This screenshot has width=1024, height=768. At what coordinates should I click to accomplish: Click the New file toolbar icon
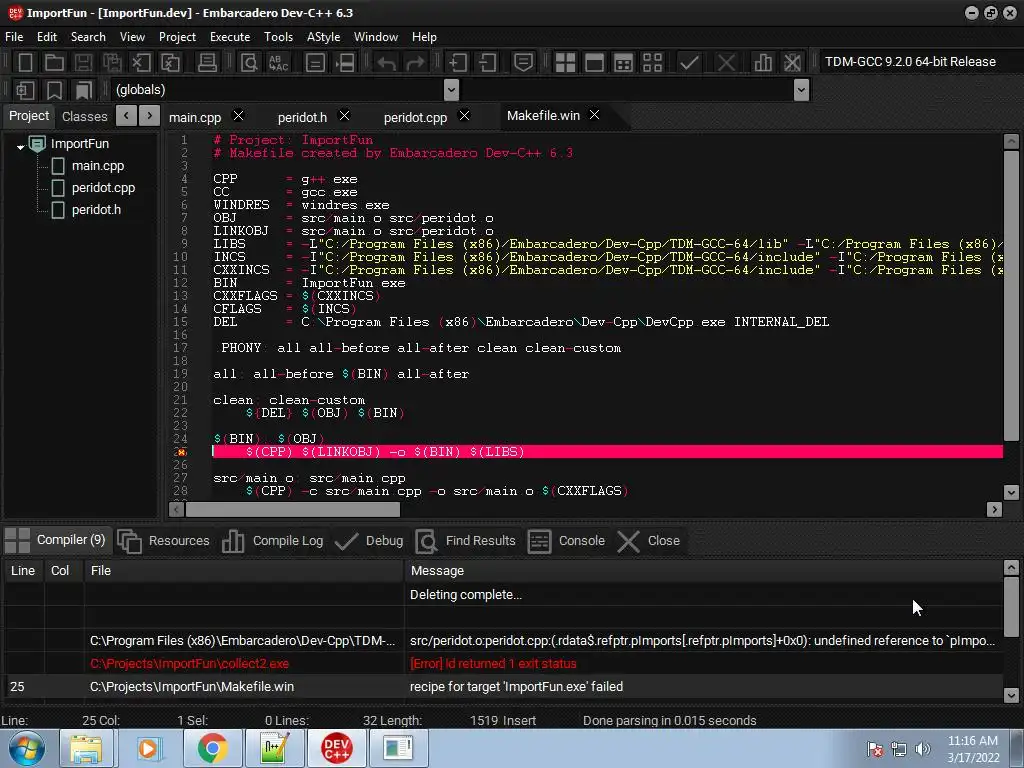coord(25,63)
